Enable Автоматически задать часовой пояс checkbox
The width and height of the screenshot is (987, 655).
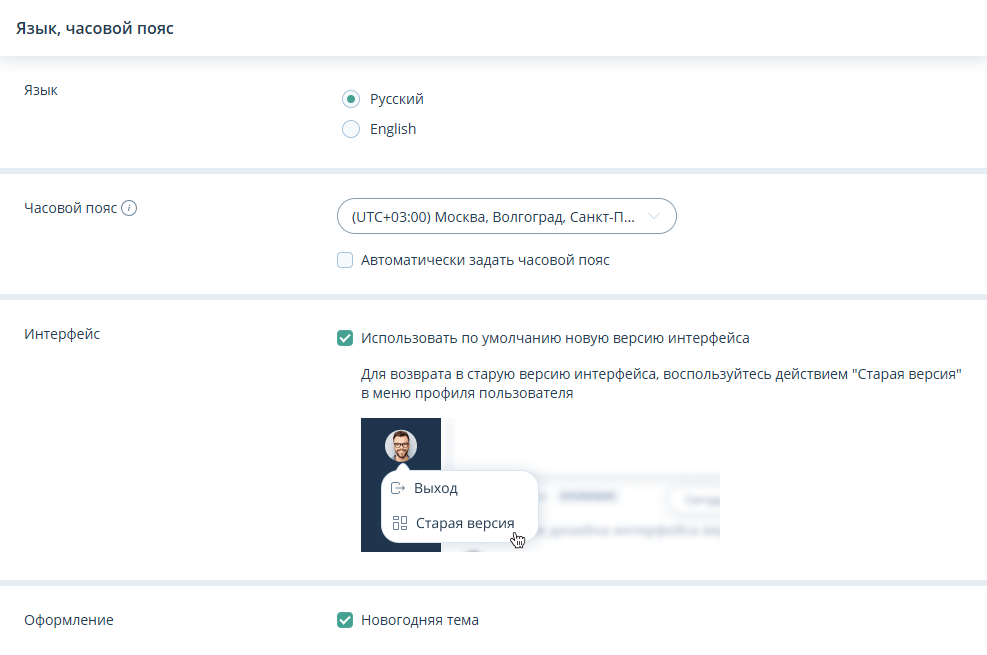[x=345, y=260]
